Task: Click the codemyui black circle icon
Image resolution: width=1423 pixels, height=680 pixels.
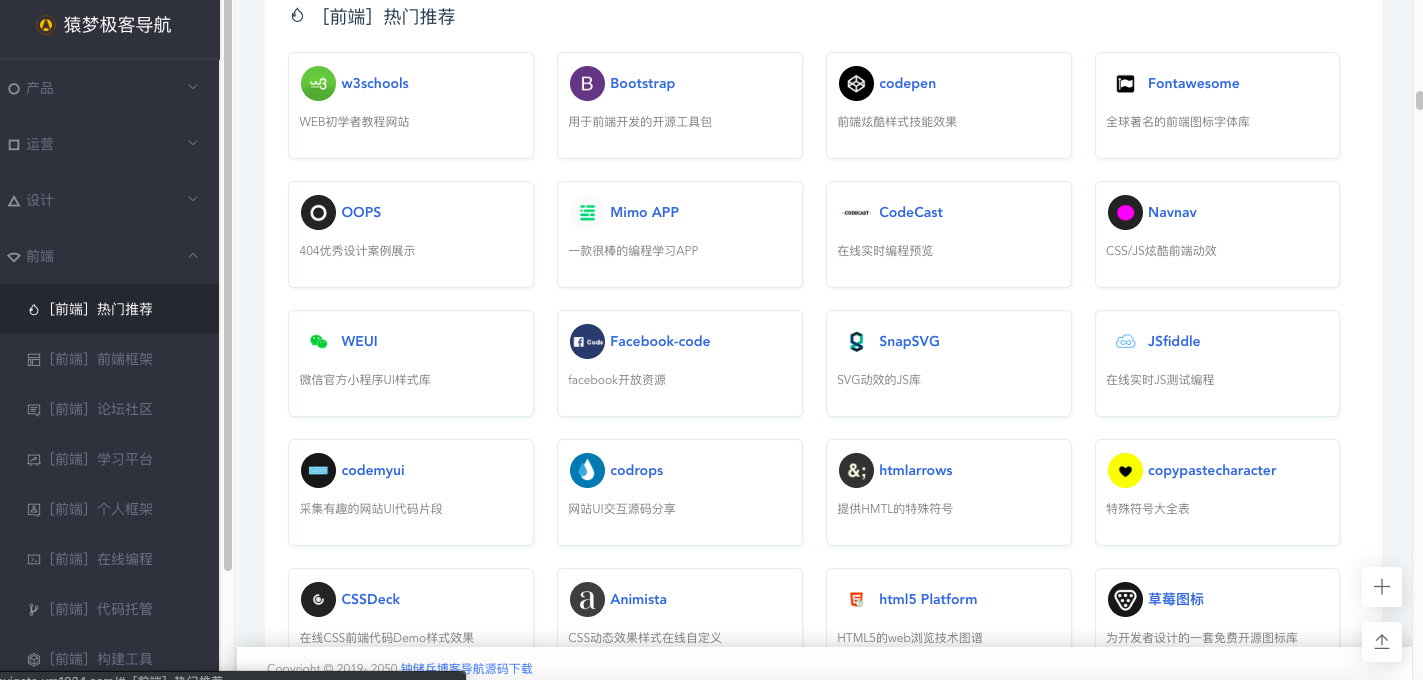Action: [318, 471]
